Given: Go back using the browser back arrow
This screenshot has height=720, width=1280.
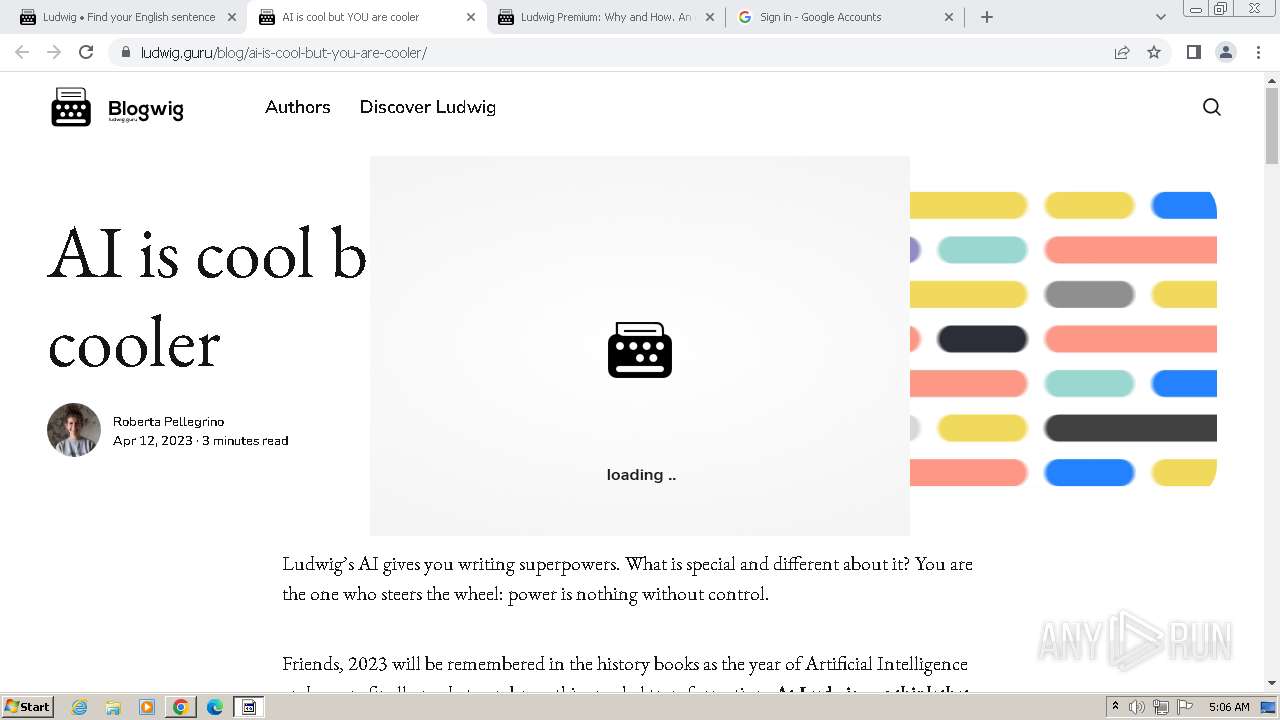Looking at the screenshot, I should [22, 52].
